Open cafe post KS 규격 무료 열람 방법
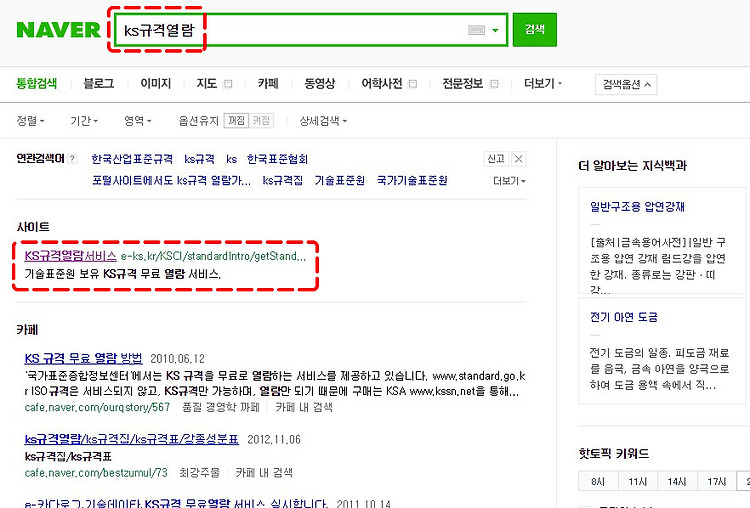The image size is (750, 508). (83, 359)
